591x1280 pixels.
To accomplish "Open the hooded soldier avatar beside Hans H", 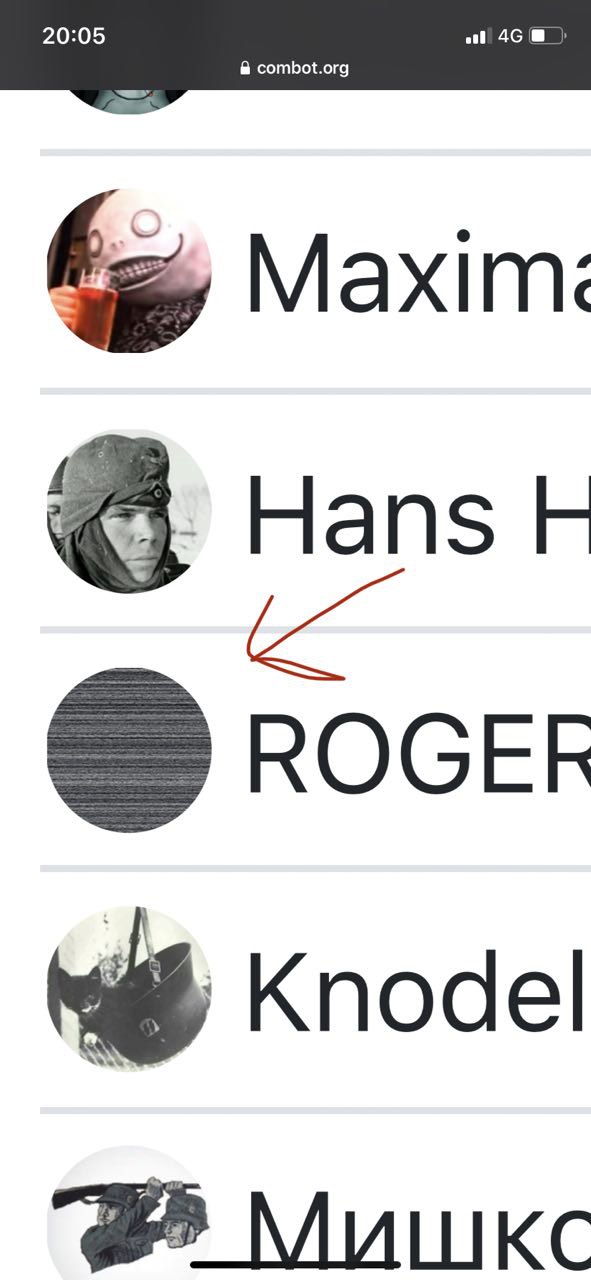I will click(x=129, y=511).
